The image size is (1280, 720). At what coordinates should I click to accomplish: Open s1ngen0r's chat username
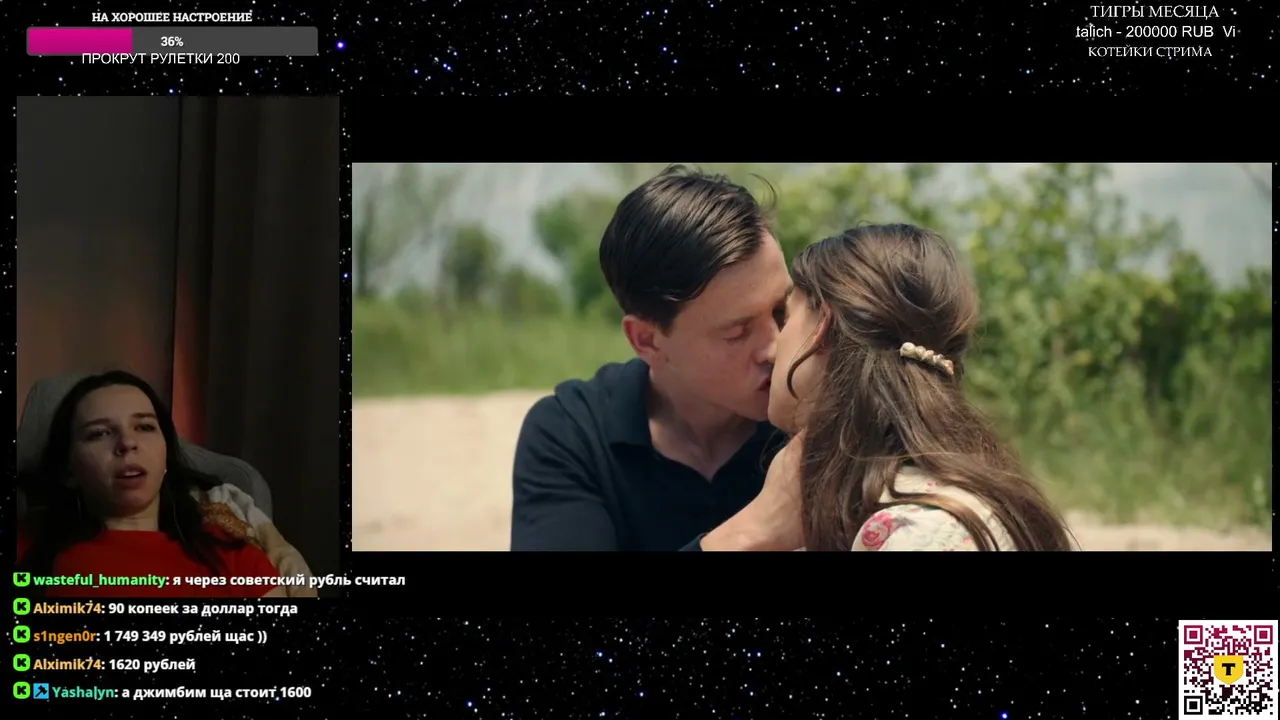[x=65, y=636]
